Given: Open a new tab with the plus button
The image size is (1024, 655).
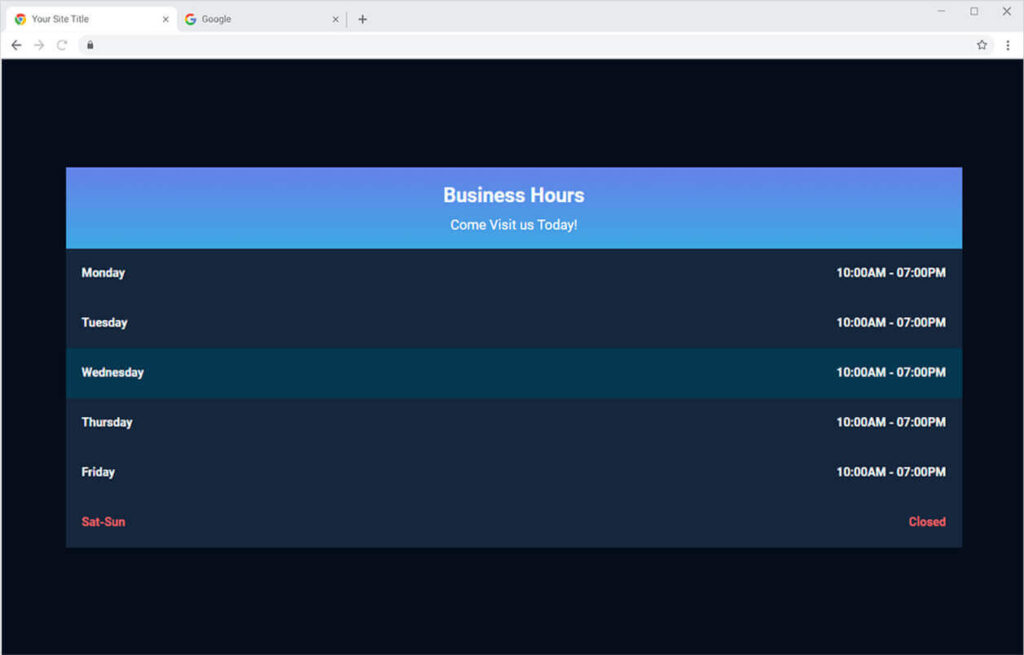Looking at the screenshot, I should [x=362, y=19].
